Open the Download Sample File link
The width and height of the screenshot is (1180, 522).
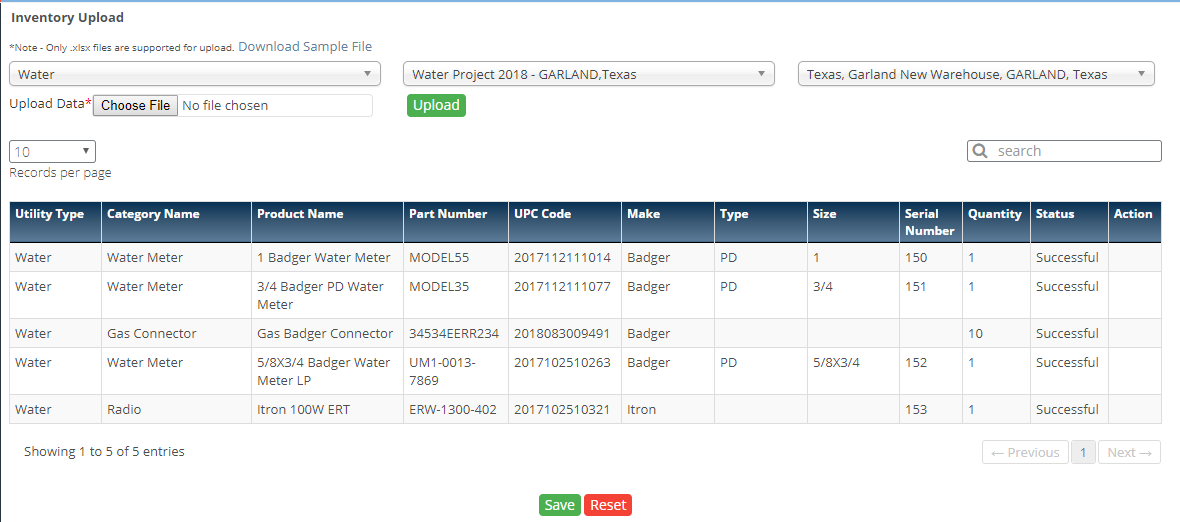(305, 47)
